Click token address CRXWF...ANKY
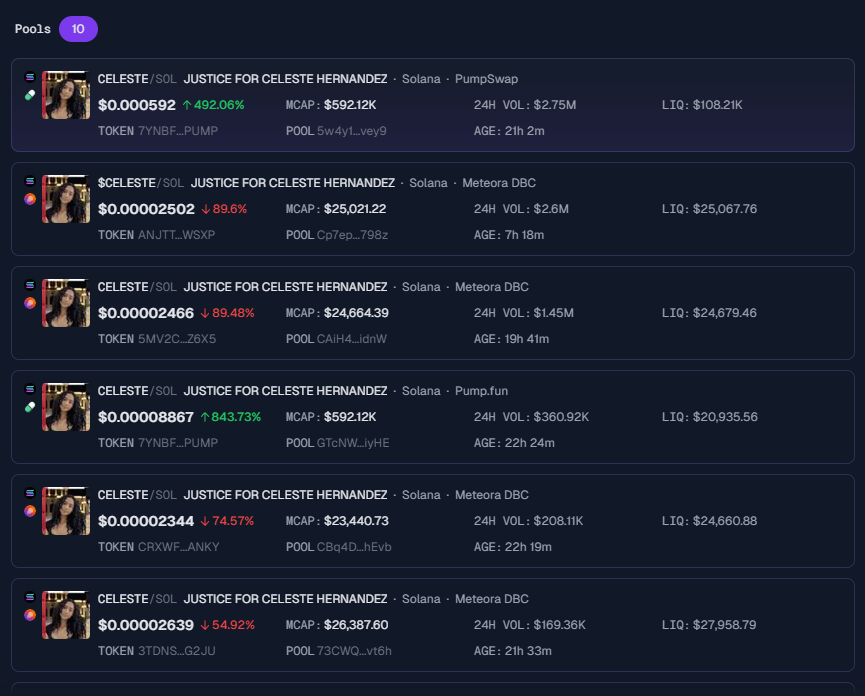The image size is (865, 696). pyautogui.click(x=178, y=547)
